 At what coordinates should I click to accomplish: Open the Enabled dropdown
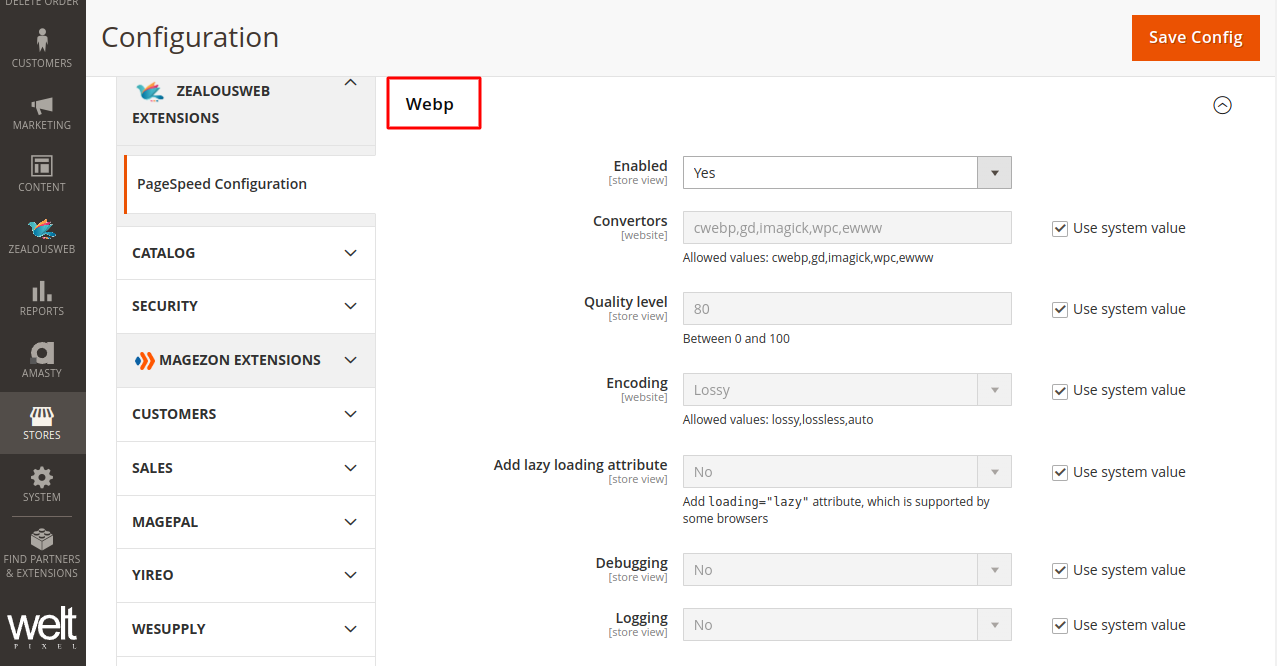[x=846, y=173]
